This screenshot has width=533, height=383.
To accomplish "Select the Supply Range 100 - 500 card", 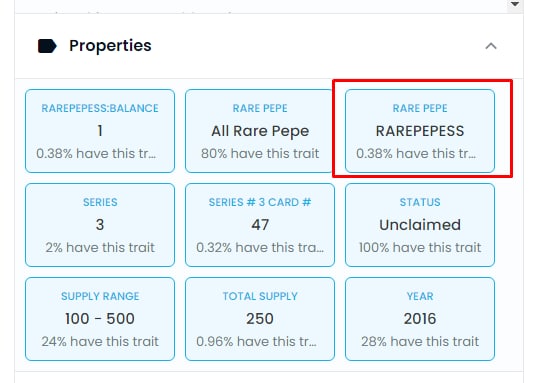I will tap(100, 319).
